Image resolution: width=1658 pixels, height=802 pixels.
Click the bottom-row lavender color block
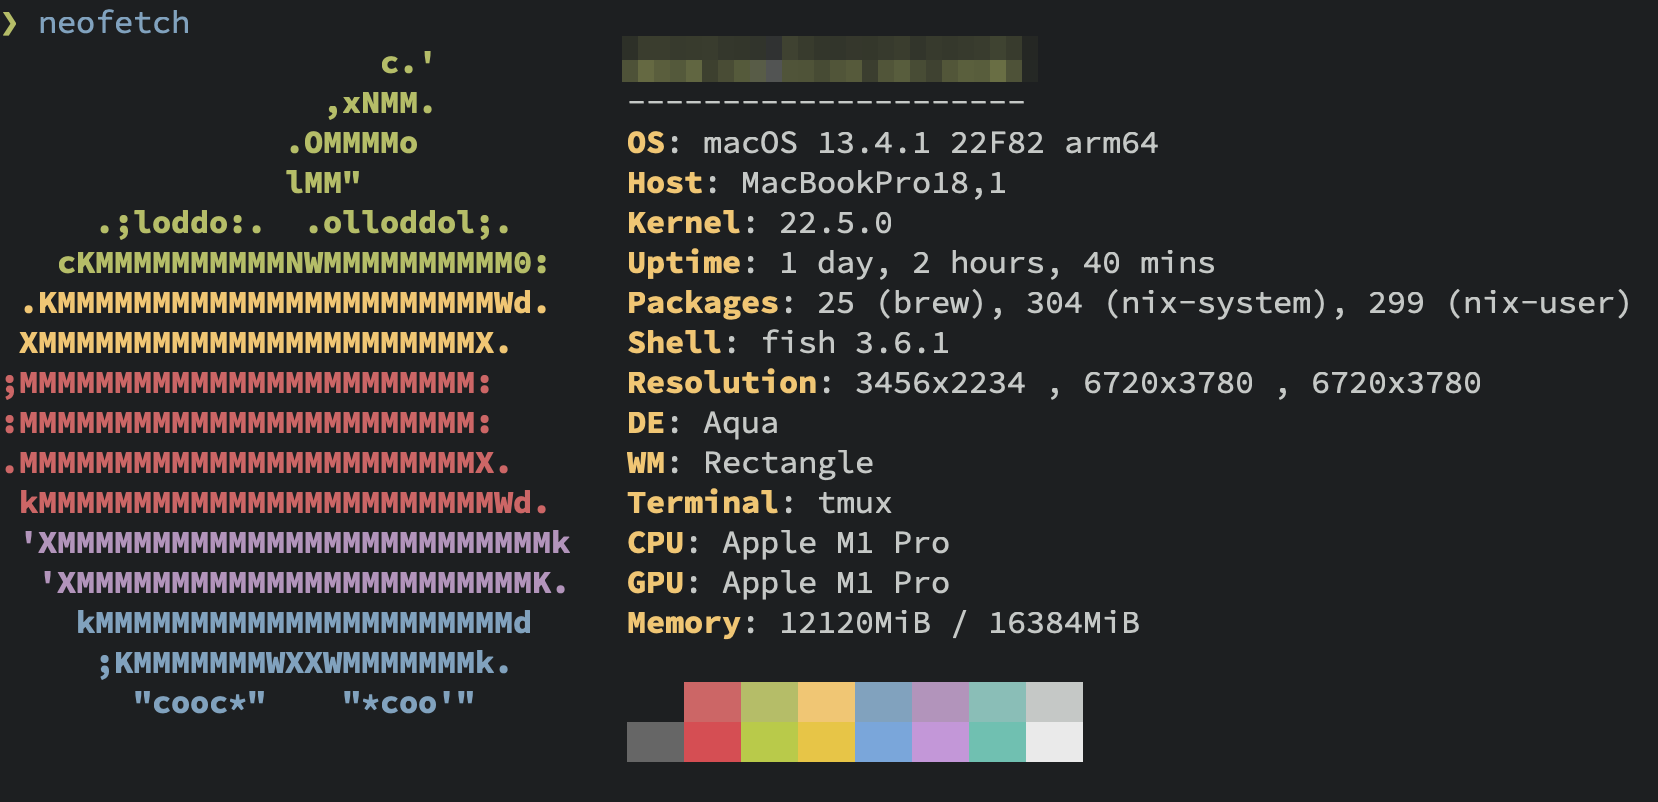[x=940, y=742]
